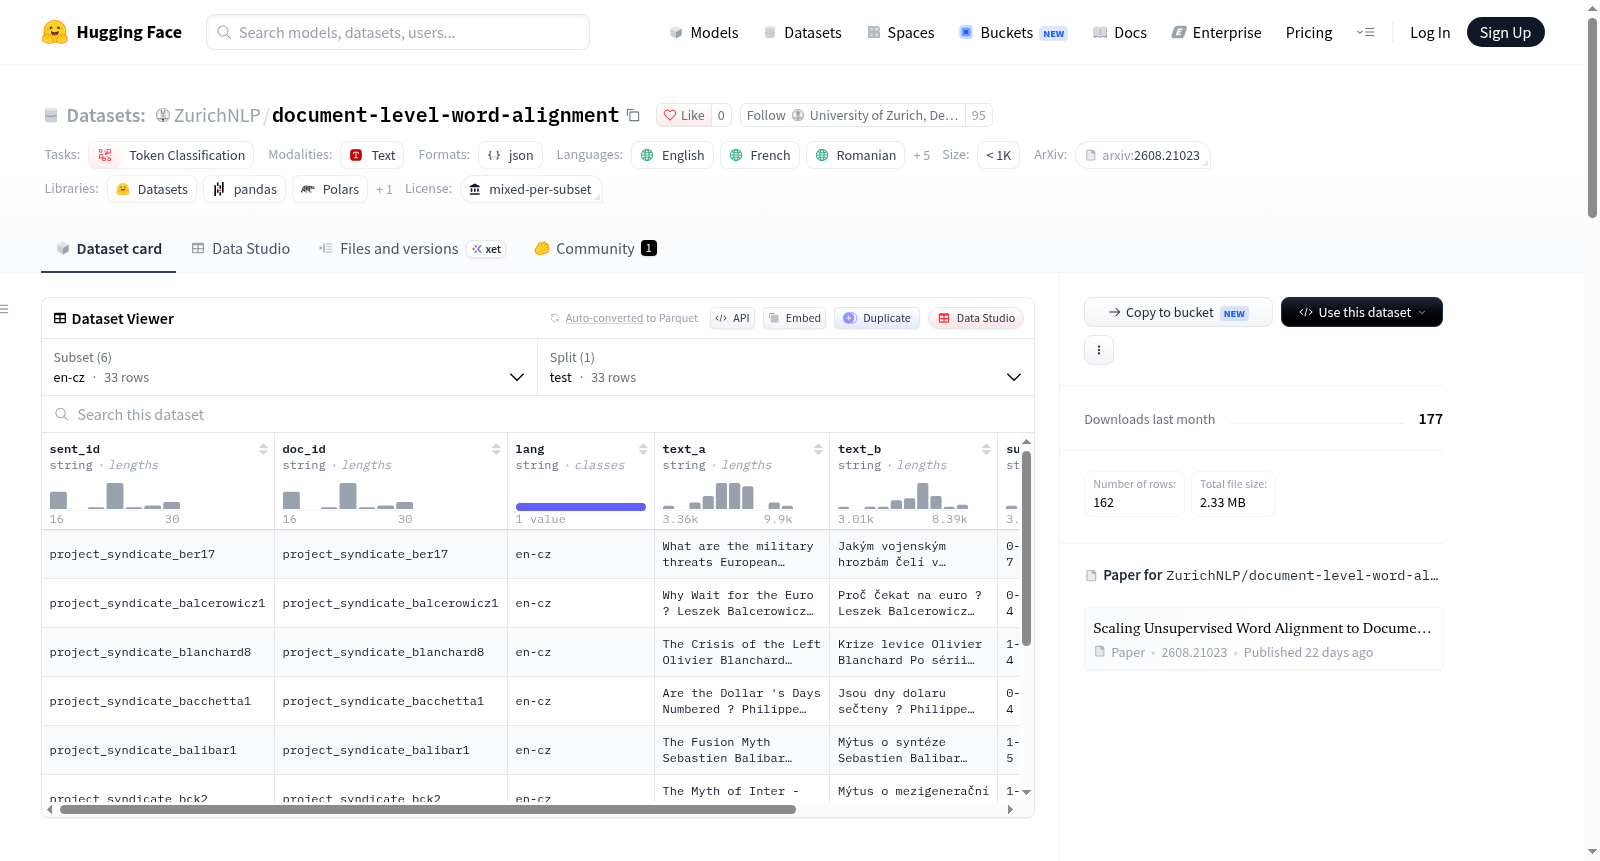Open the more navigation menu icon
This screenshot has height=861, width=1600.
1365,32
